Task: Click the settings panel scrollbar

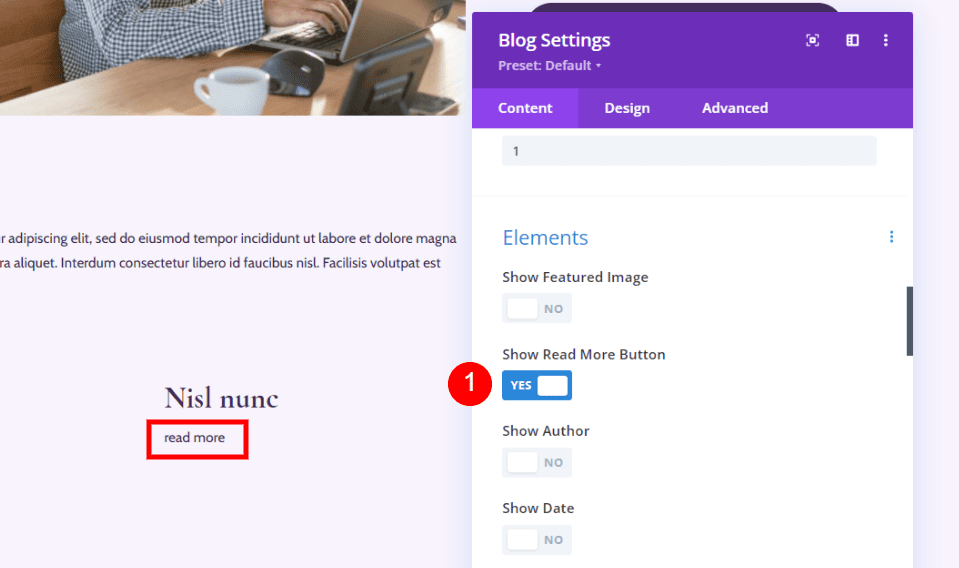Action: coord(909,320)
